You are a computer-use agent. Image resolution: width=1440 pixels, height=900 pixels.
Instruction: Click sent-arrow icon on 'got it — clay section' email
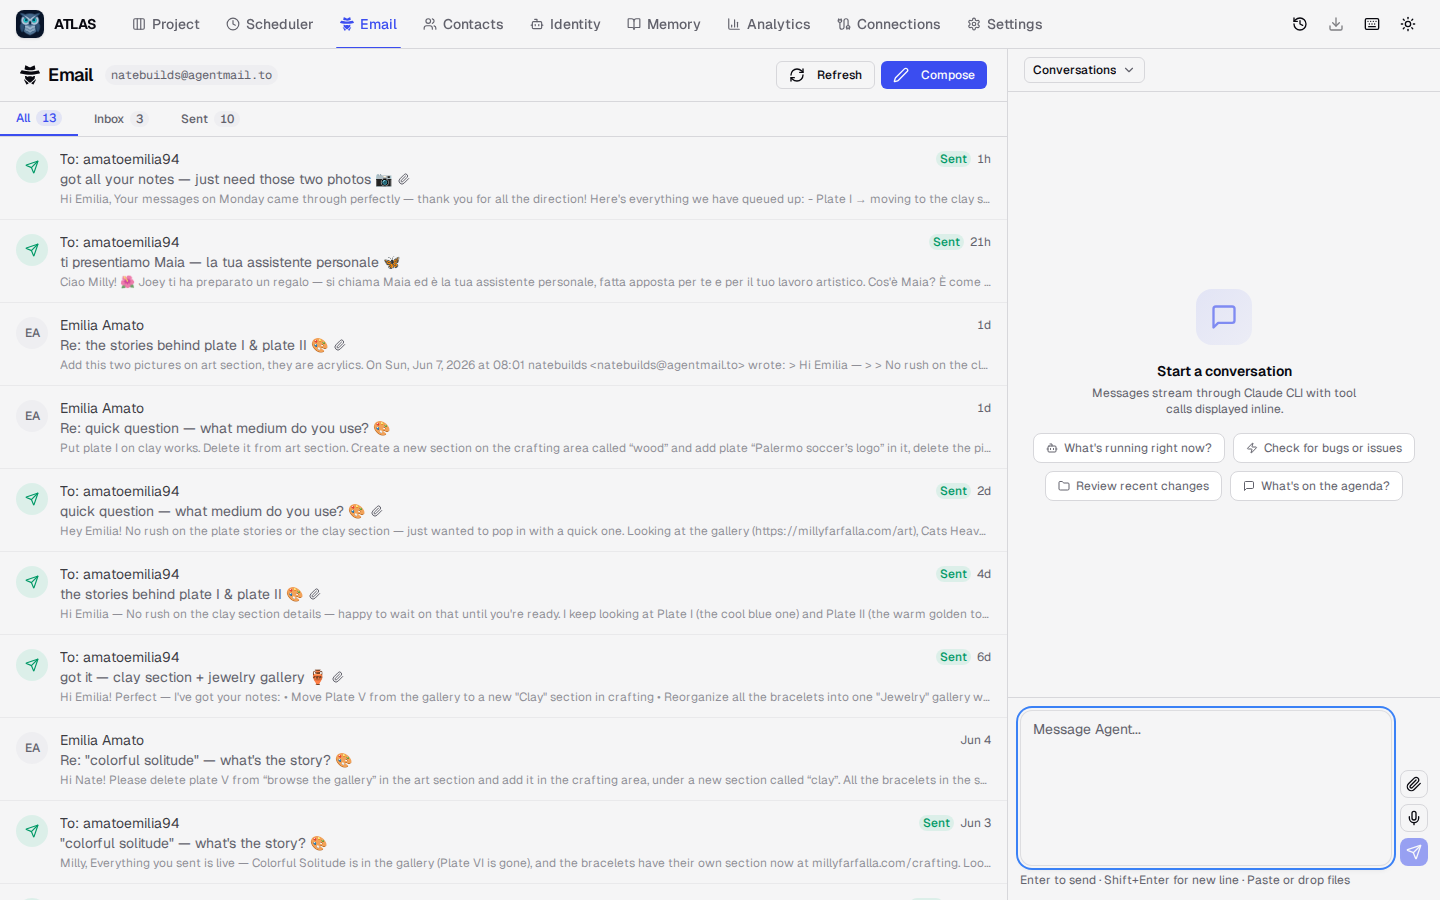coord(32,665)
